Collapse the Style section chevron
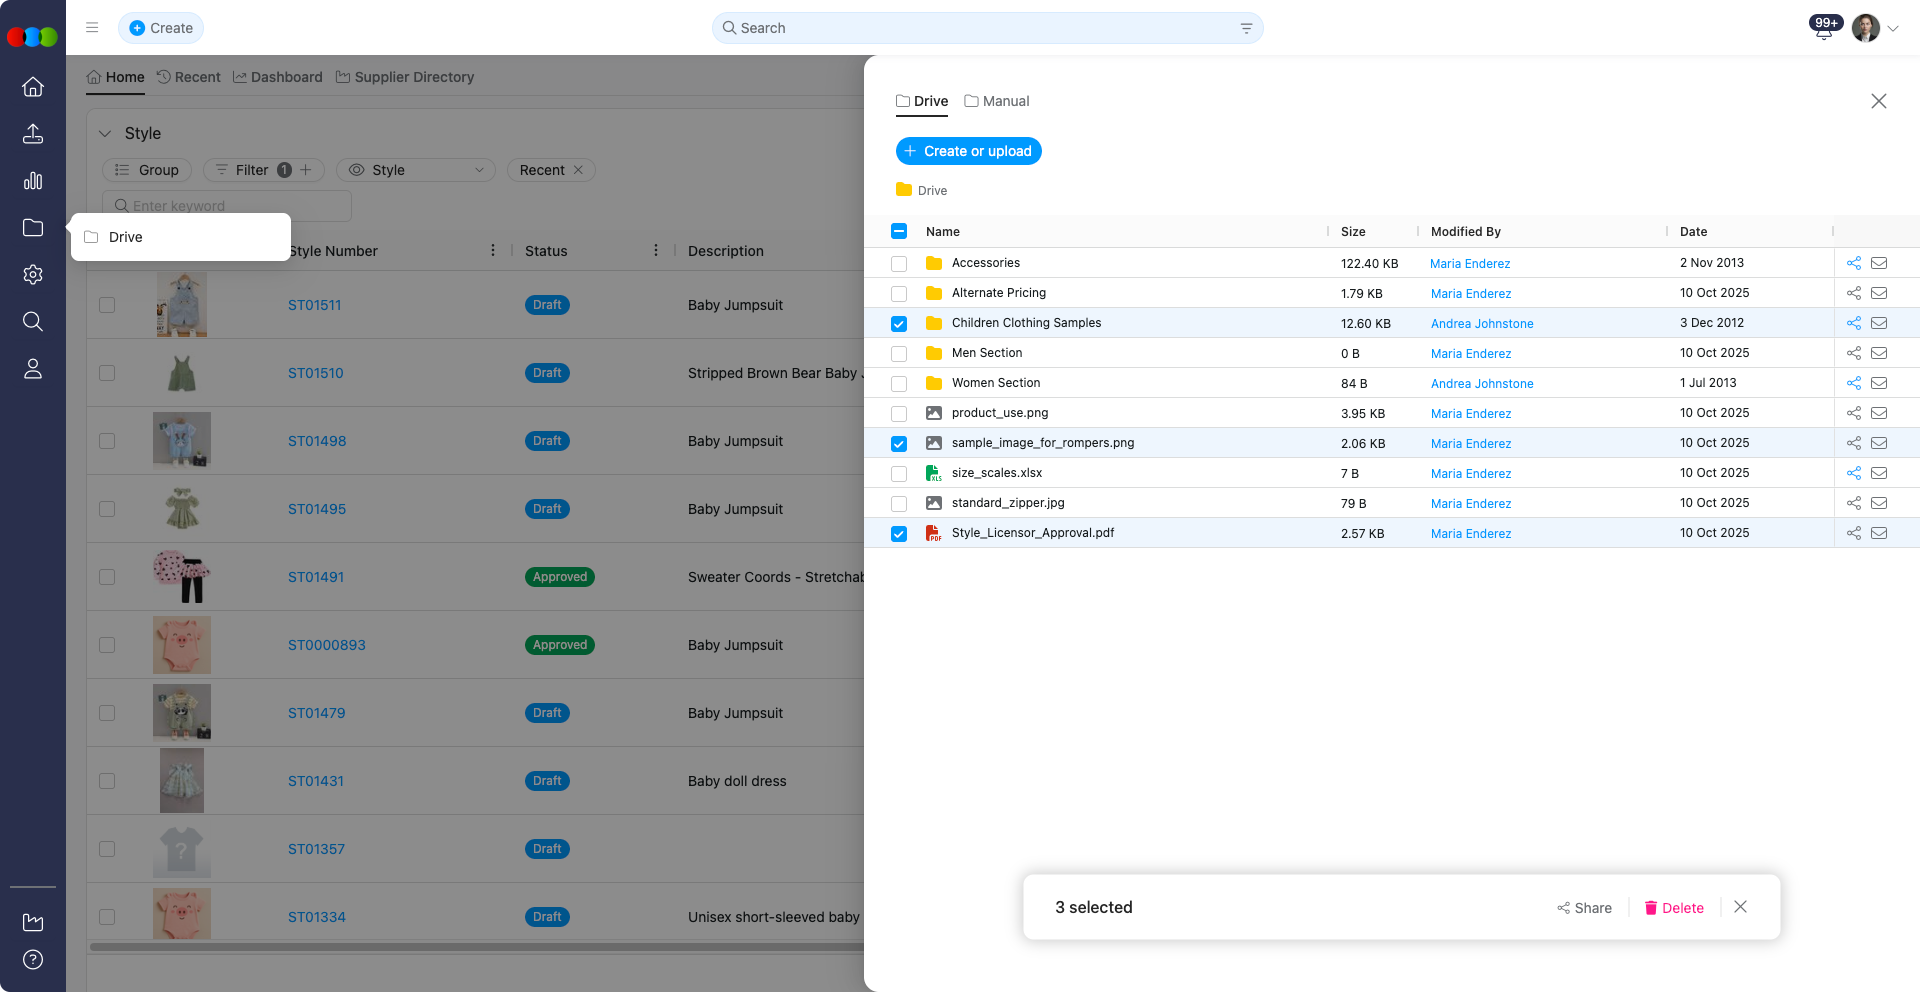The image size is (1920, 992). (x=105, y=133)
